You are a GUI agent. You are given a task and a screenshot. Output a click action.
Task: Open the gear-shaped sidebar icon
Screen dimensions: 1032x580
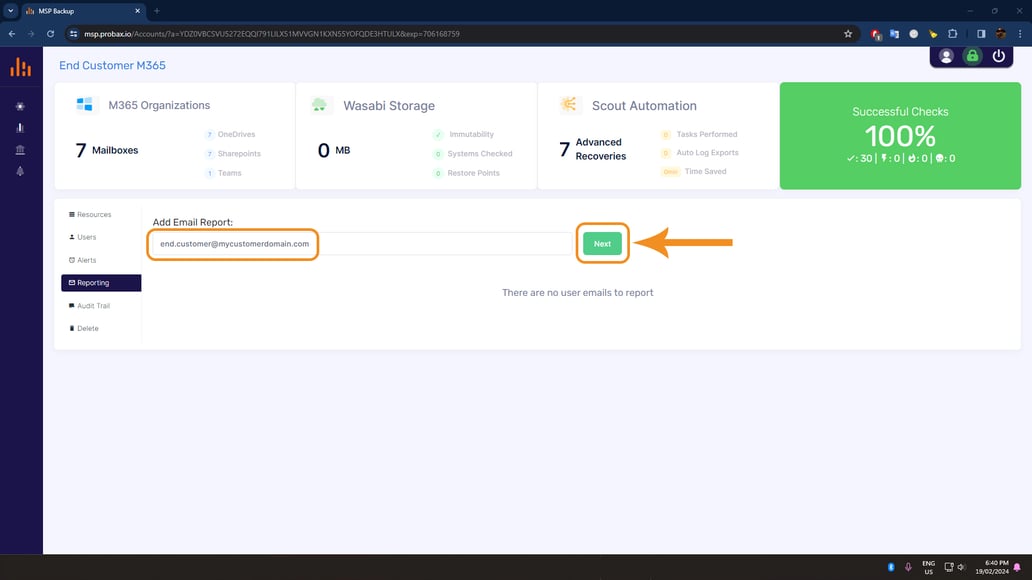[20, 106]
